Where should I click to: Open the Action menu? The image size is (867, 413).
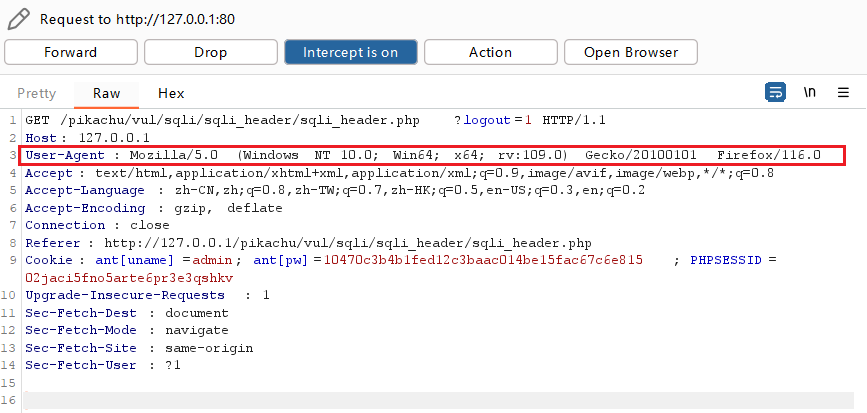(x=490, y=52)
